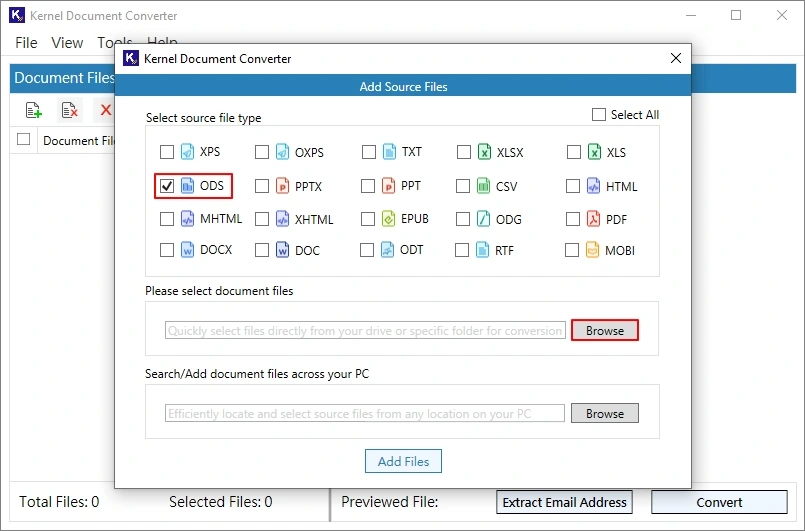Click Browse under Please select document files

pos(605,330)
